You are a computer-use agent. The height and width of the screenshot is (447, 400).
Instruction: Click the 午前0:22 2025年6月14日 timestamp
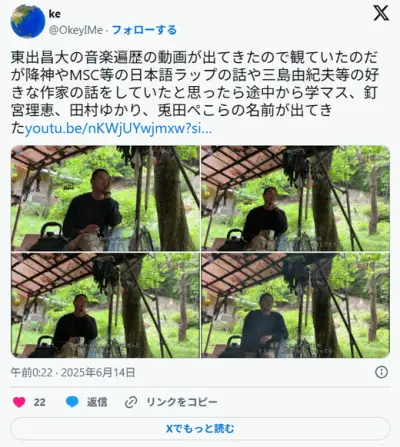73,372
